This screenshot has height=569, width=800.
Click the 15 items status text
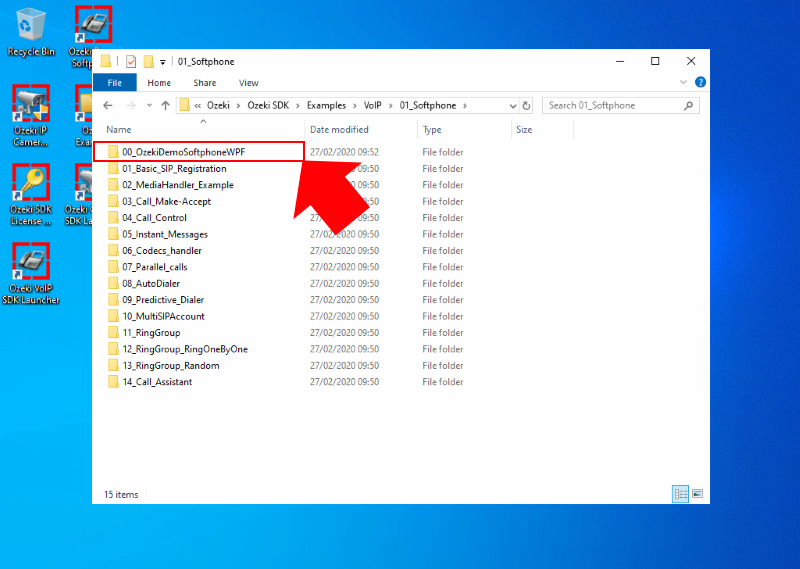121,494
